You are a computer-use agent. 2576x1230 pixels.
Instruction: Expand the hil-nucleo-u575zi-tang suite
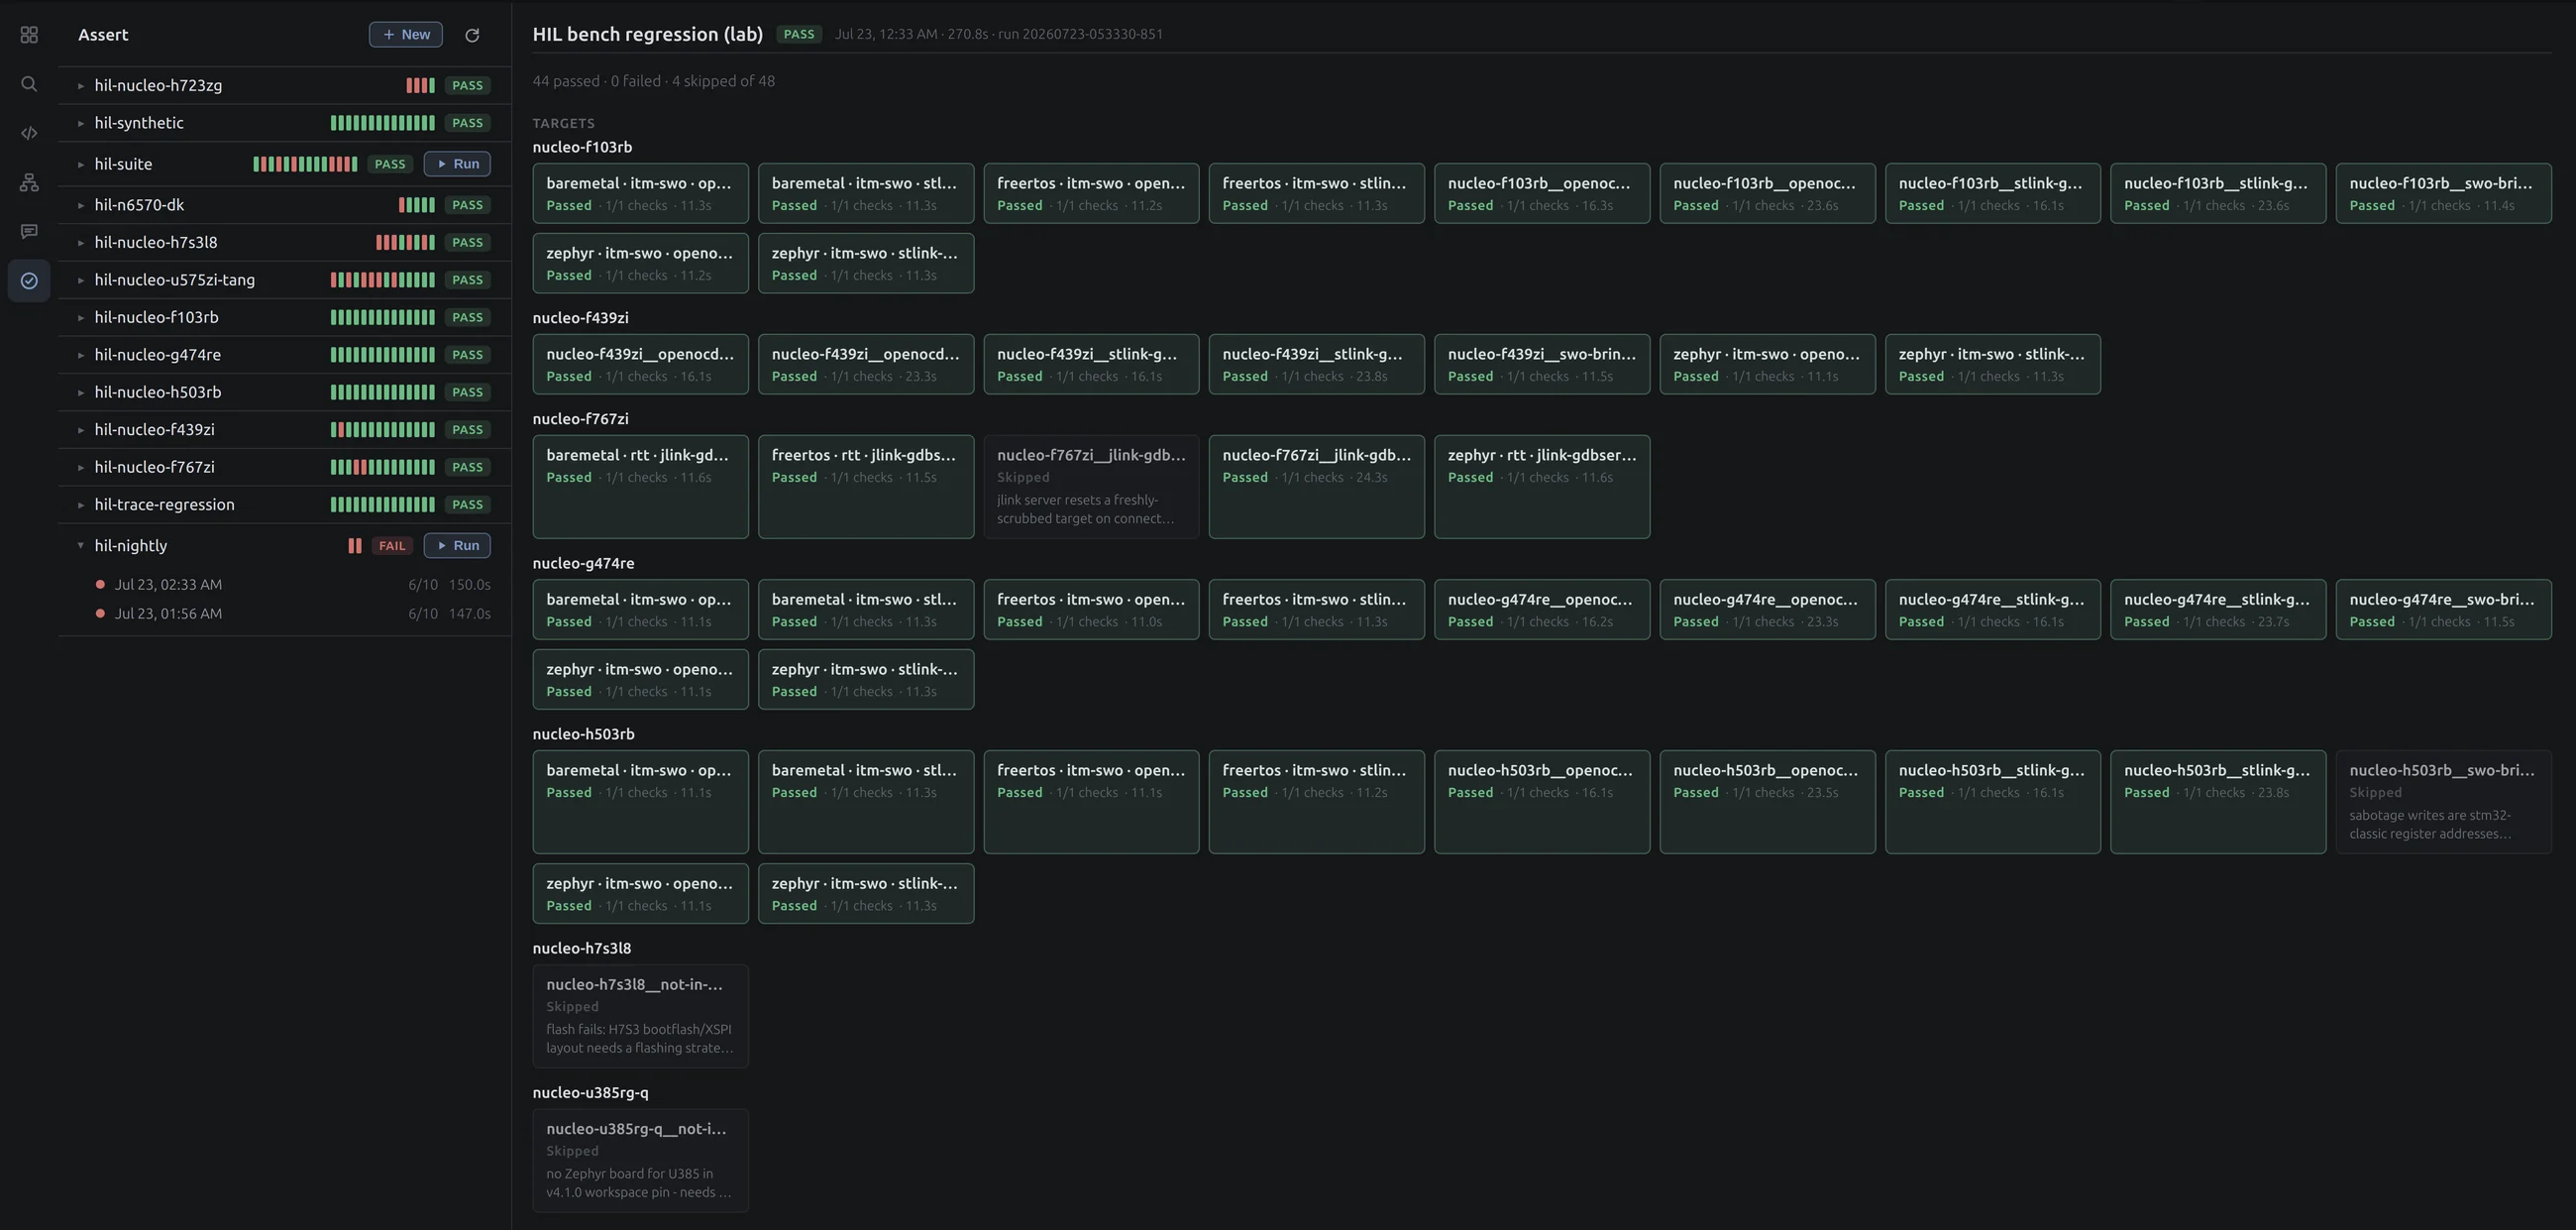81,280
